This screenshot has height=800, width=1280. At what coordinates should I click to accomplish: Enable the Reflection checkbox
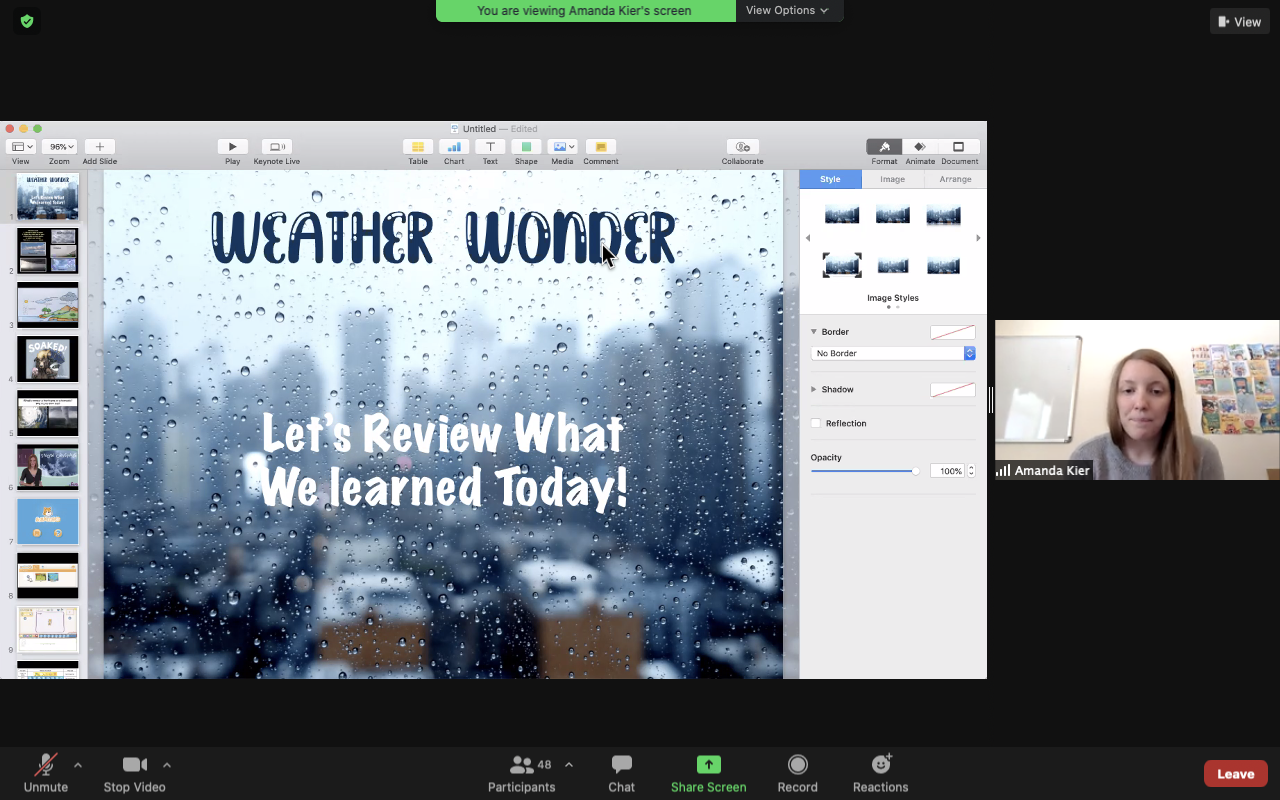[x=816, y=423]
